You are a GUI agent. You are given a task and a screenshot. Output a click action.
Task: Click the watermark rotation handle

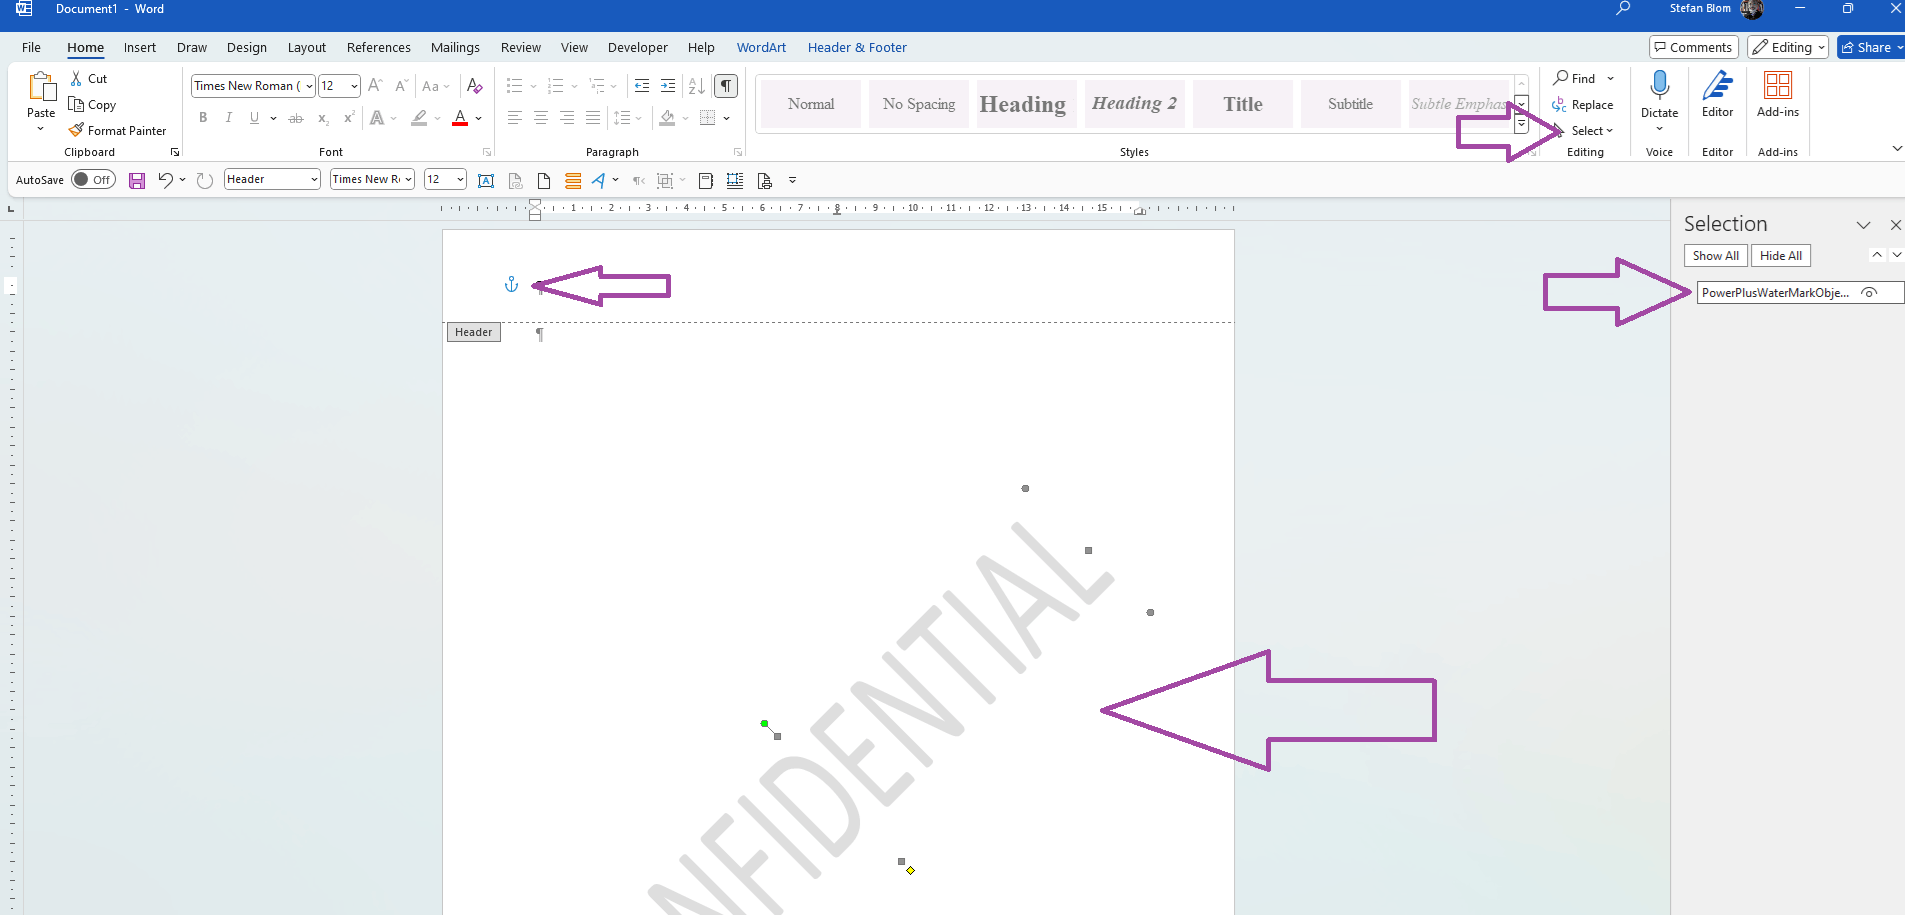click(x=764, y=723)
